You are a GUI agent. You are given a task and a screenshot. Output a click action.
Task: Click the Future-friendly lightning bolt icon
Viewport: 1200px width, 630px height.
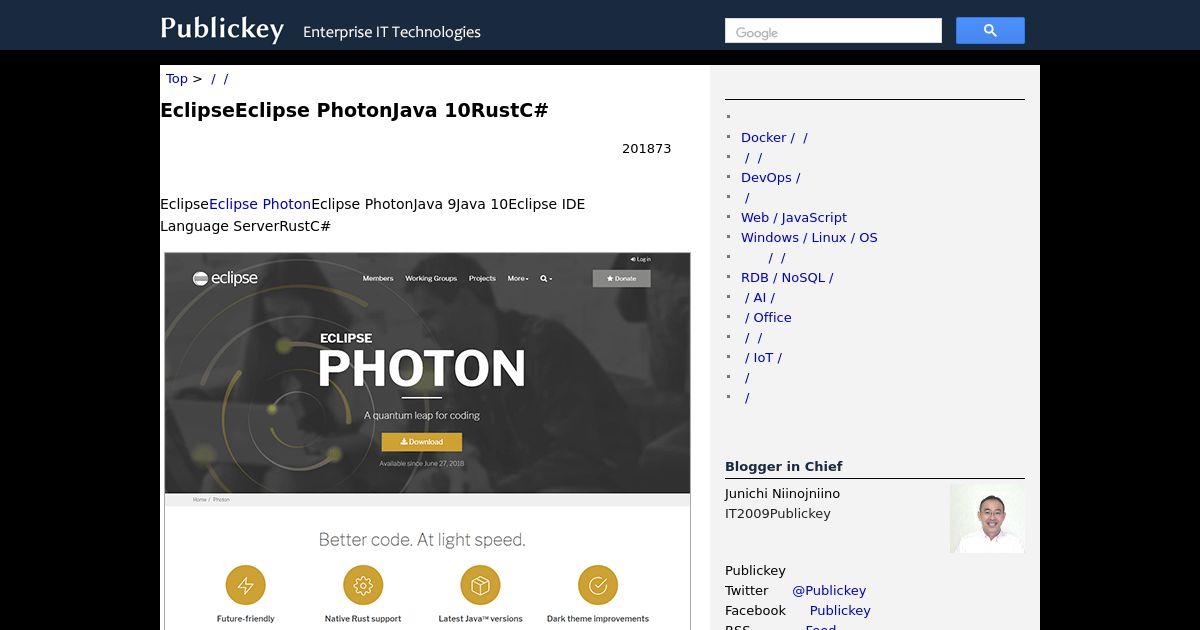tap(245, 586)
